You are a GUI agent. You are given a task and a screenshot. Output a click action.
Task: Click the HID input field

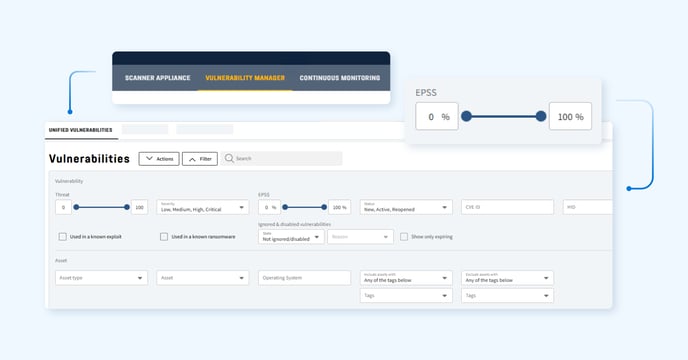588,207
